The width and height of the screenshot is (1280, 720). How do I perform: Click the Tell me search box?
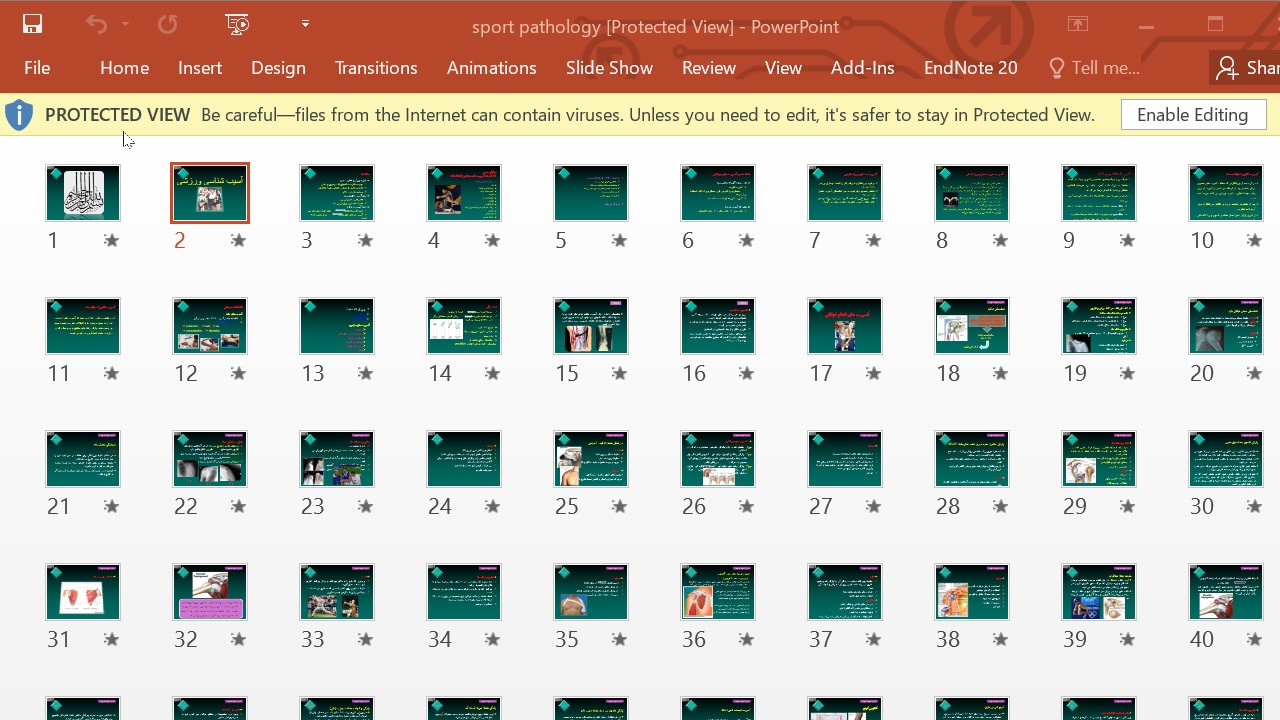point(1094,68)
